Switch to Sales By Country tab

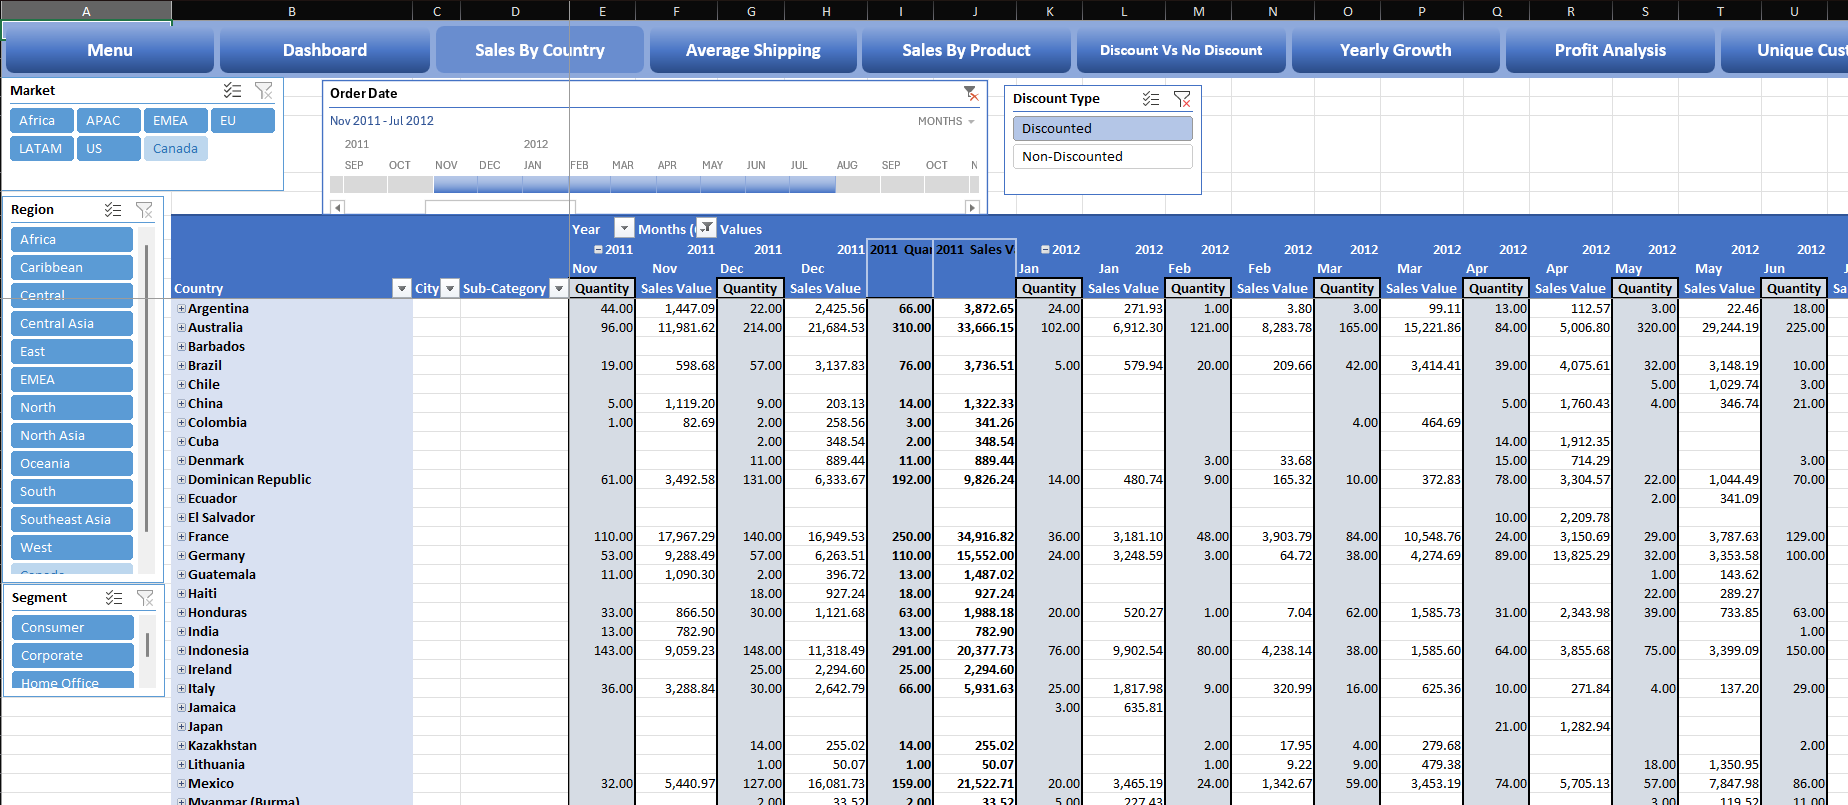click(540, 50)
